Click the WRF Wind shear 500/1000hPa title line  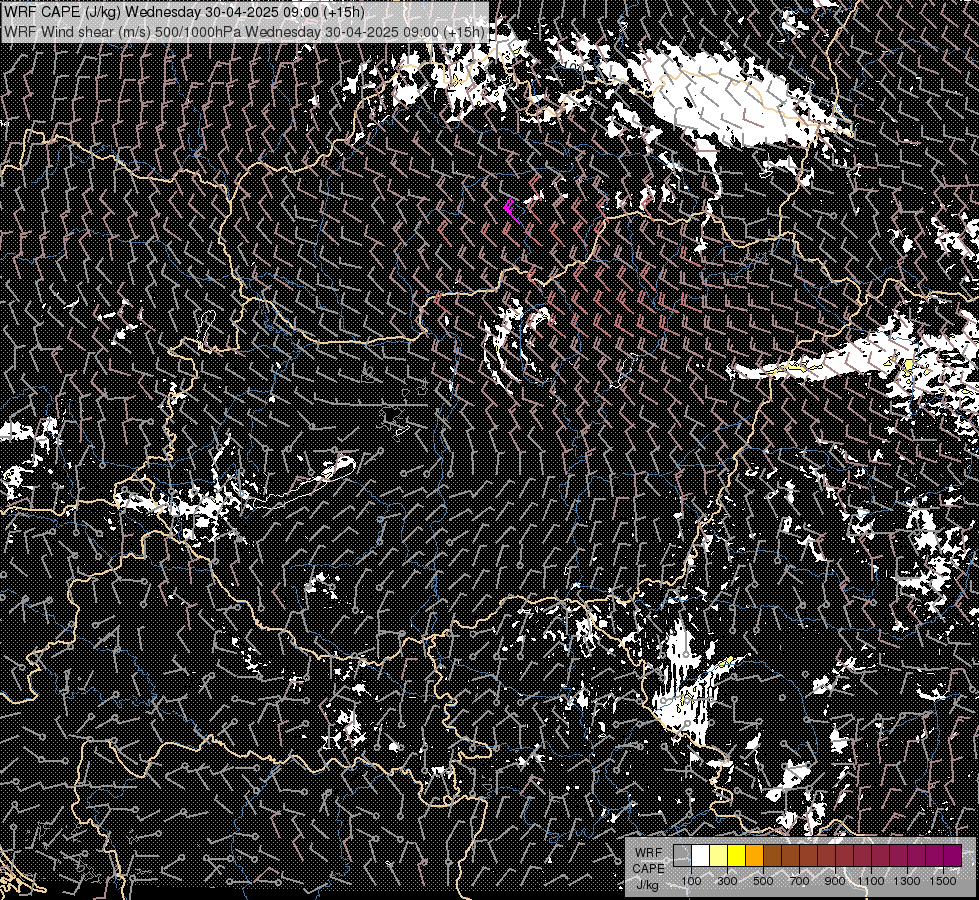click(x=244, y=32)
